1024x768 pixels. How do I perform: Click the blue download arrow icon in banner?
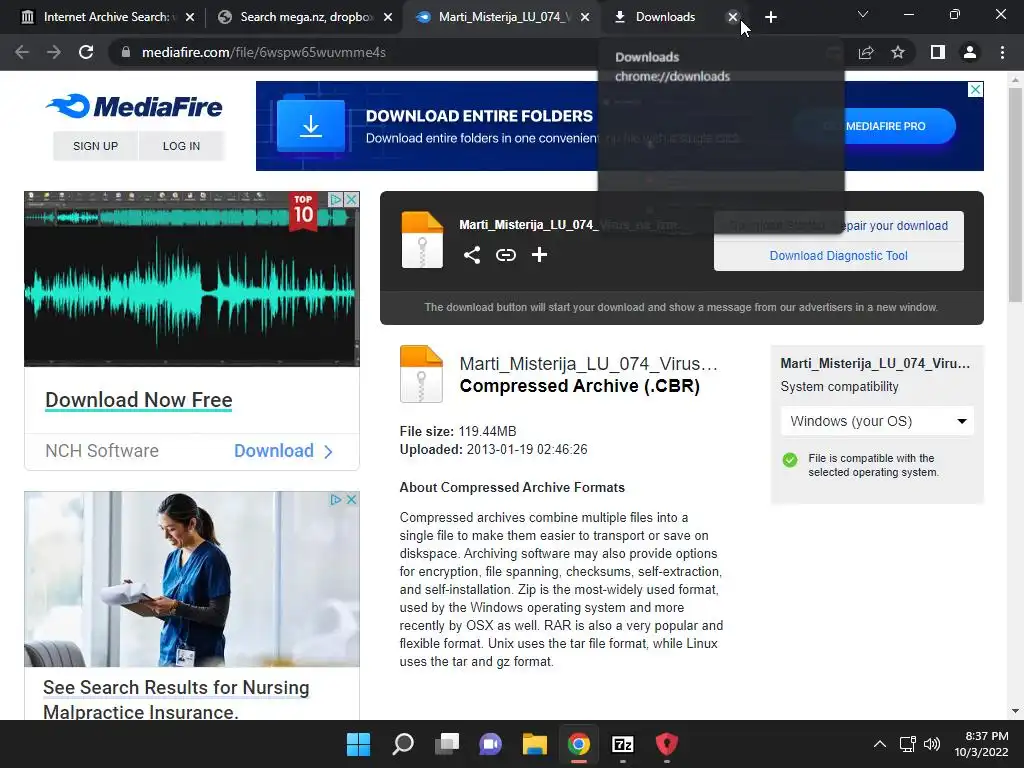pyautogui.click(x=311, y=125)
